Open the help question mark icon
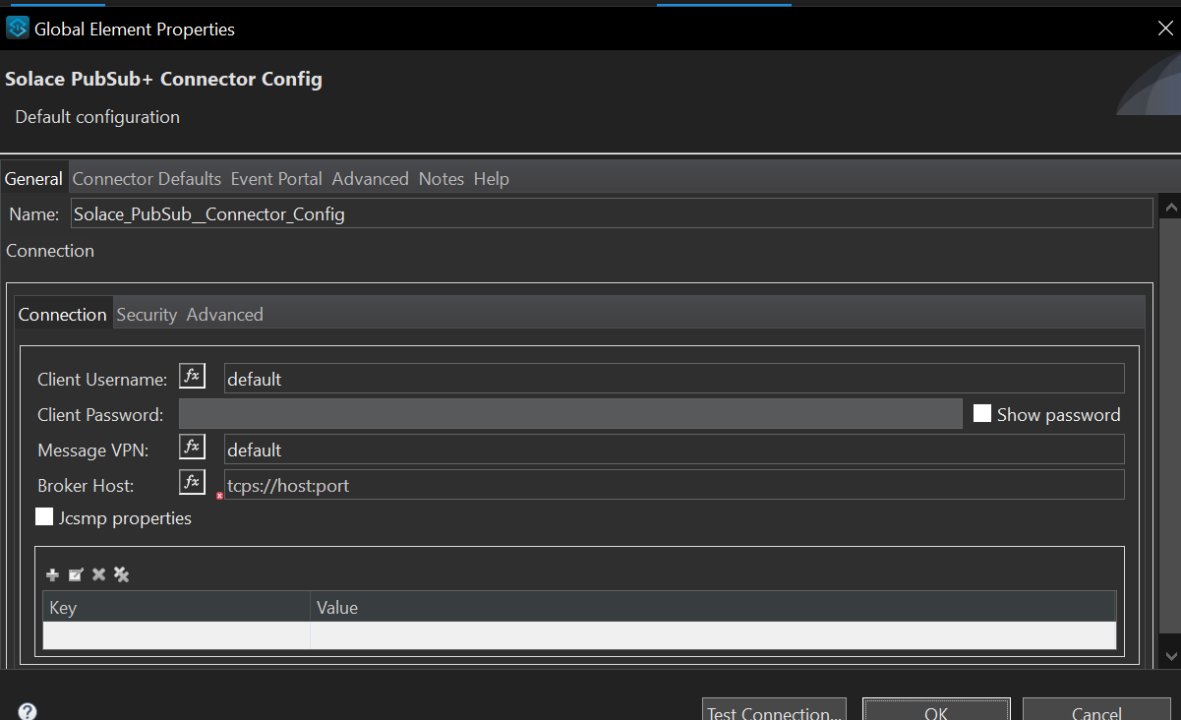Screen dimensions: 1181x720 pyautogui.click(x=27, y=711)
